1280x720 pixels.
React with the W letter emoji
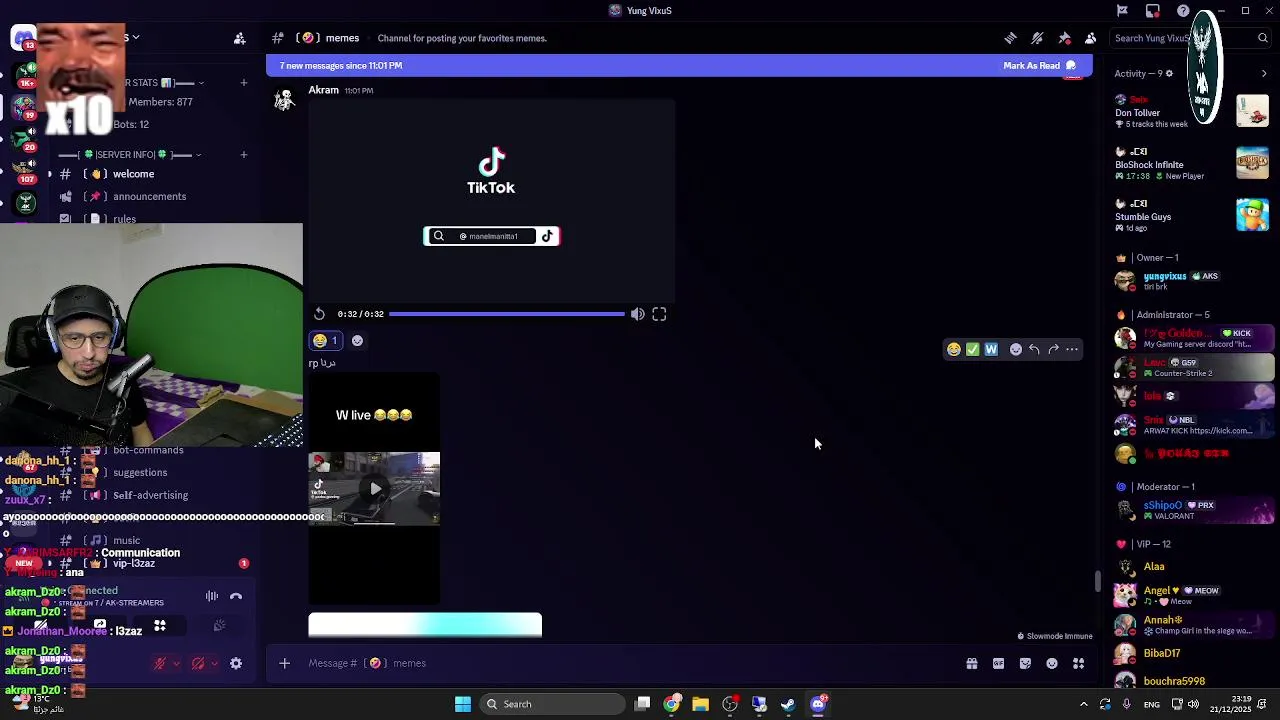991,349
